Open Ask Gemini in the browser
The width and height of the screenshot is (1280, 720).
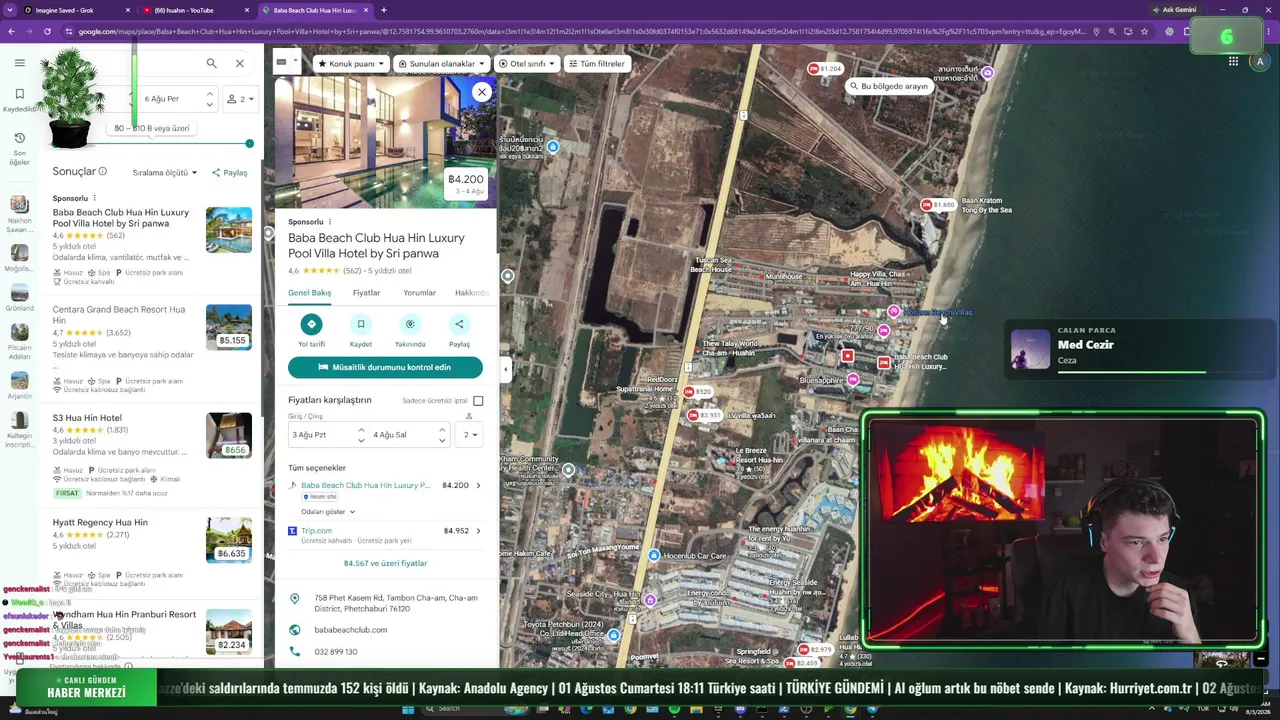pyautogui.click(x=1174, y=10)
